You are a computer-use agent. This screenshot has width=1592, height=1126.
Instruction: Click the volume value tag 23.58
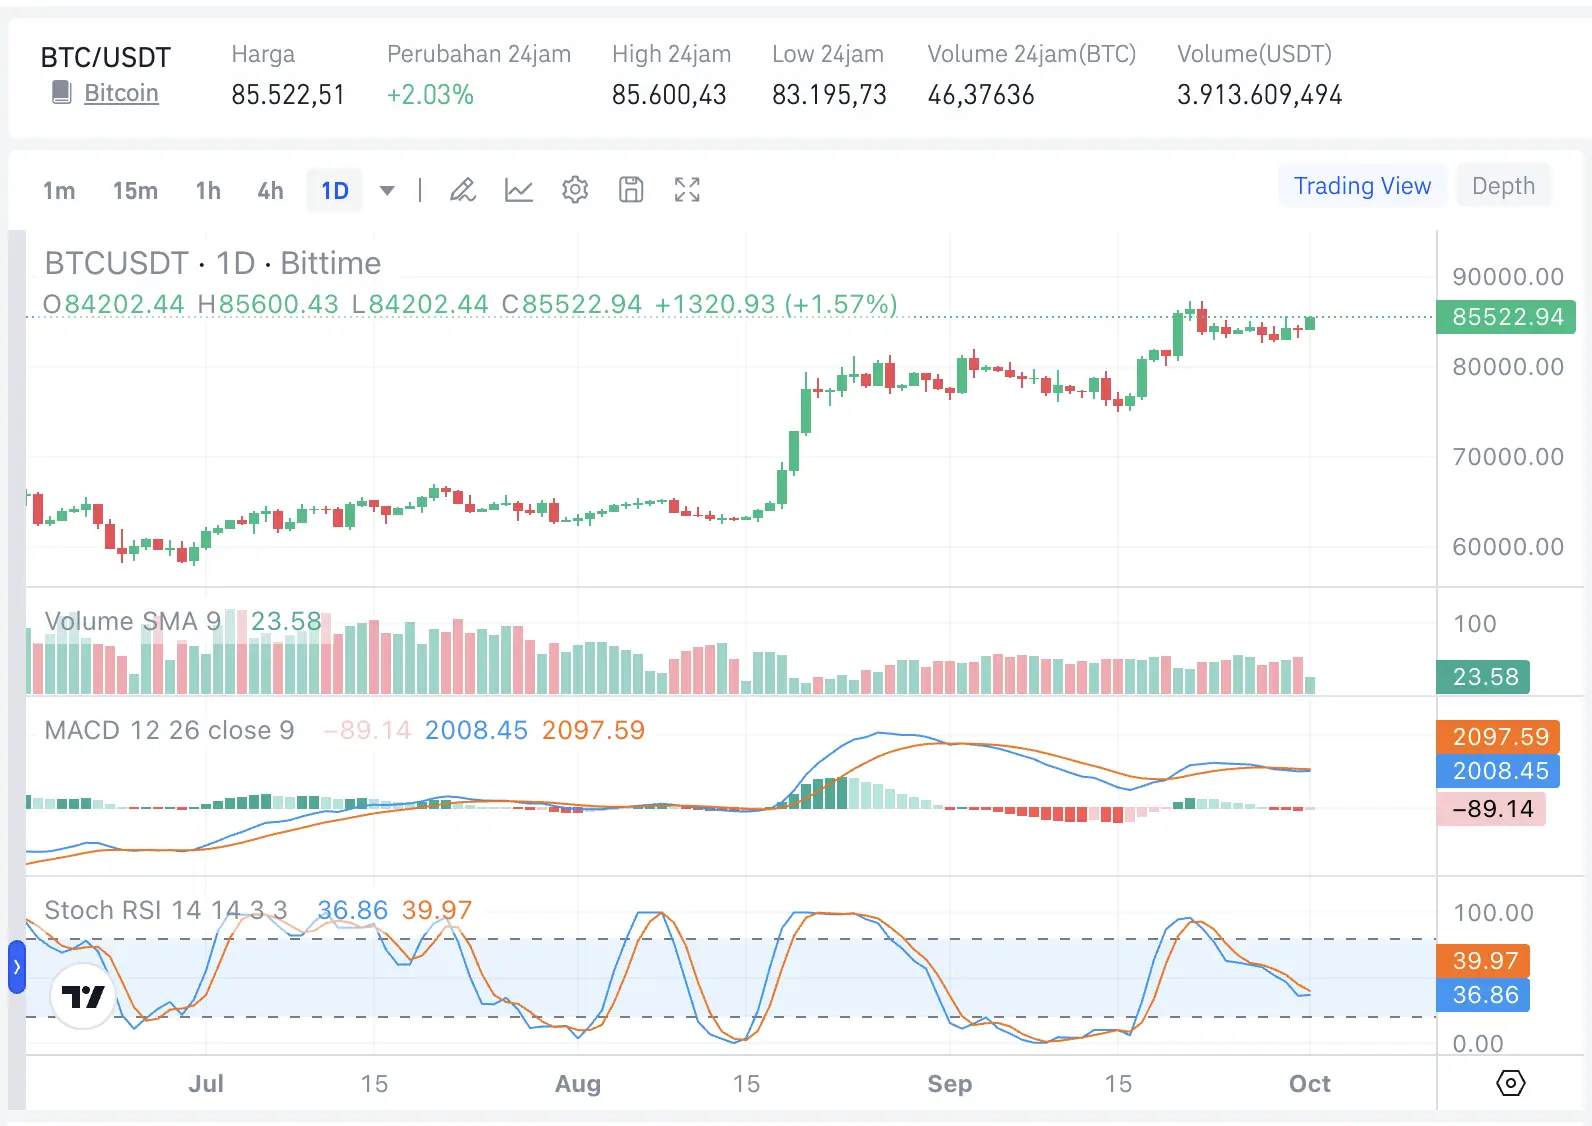1484,677
